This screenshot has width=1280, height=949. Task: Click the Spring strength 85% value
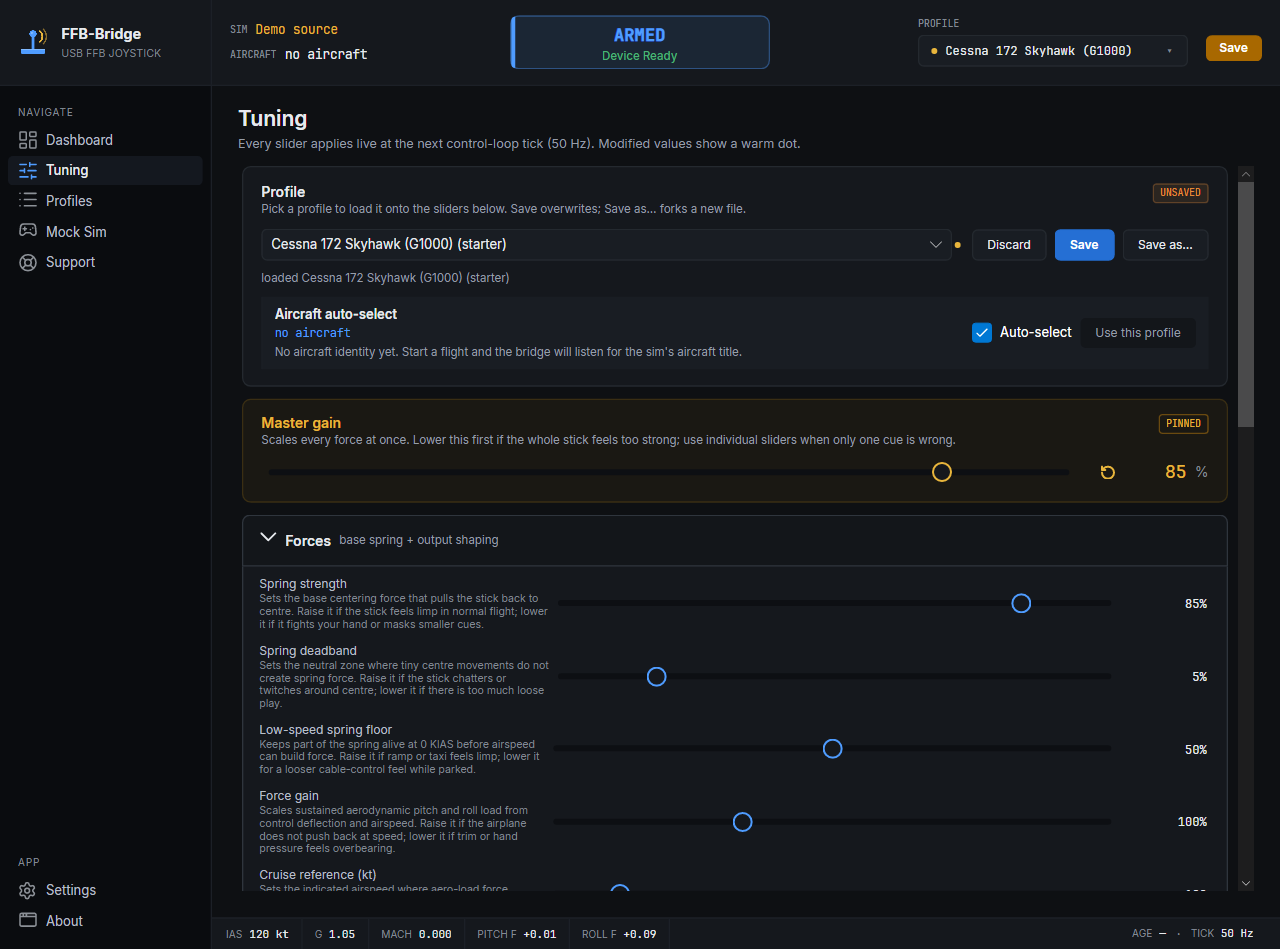click(x=1195, y=604)
